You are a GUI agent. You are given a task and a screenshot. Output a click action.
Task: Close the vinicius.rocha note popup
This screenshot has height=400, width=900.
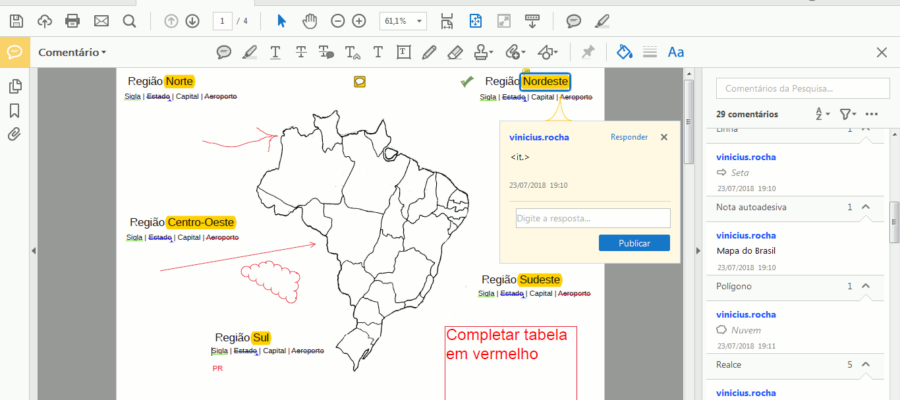coord(664,137)
